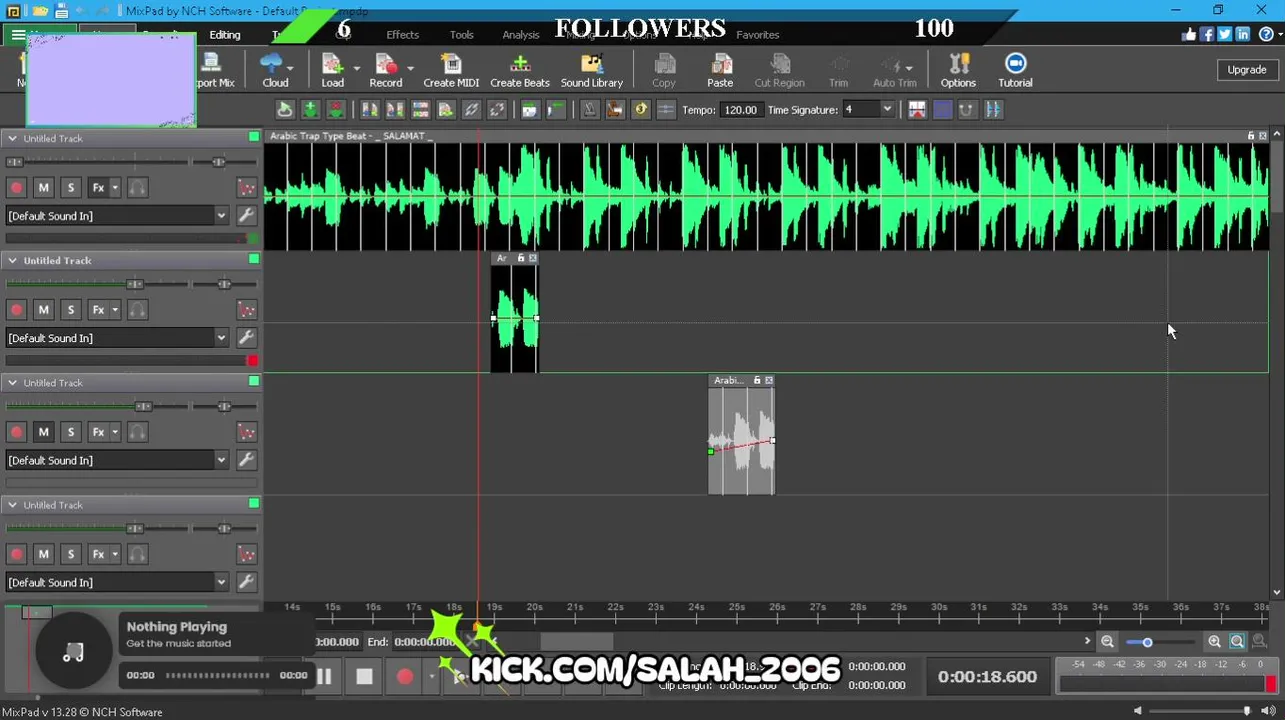1285x720 pixels.
Task: Expand the Record button dropdown arrow
Action: tap(411, 69)
